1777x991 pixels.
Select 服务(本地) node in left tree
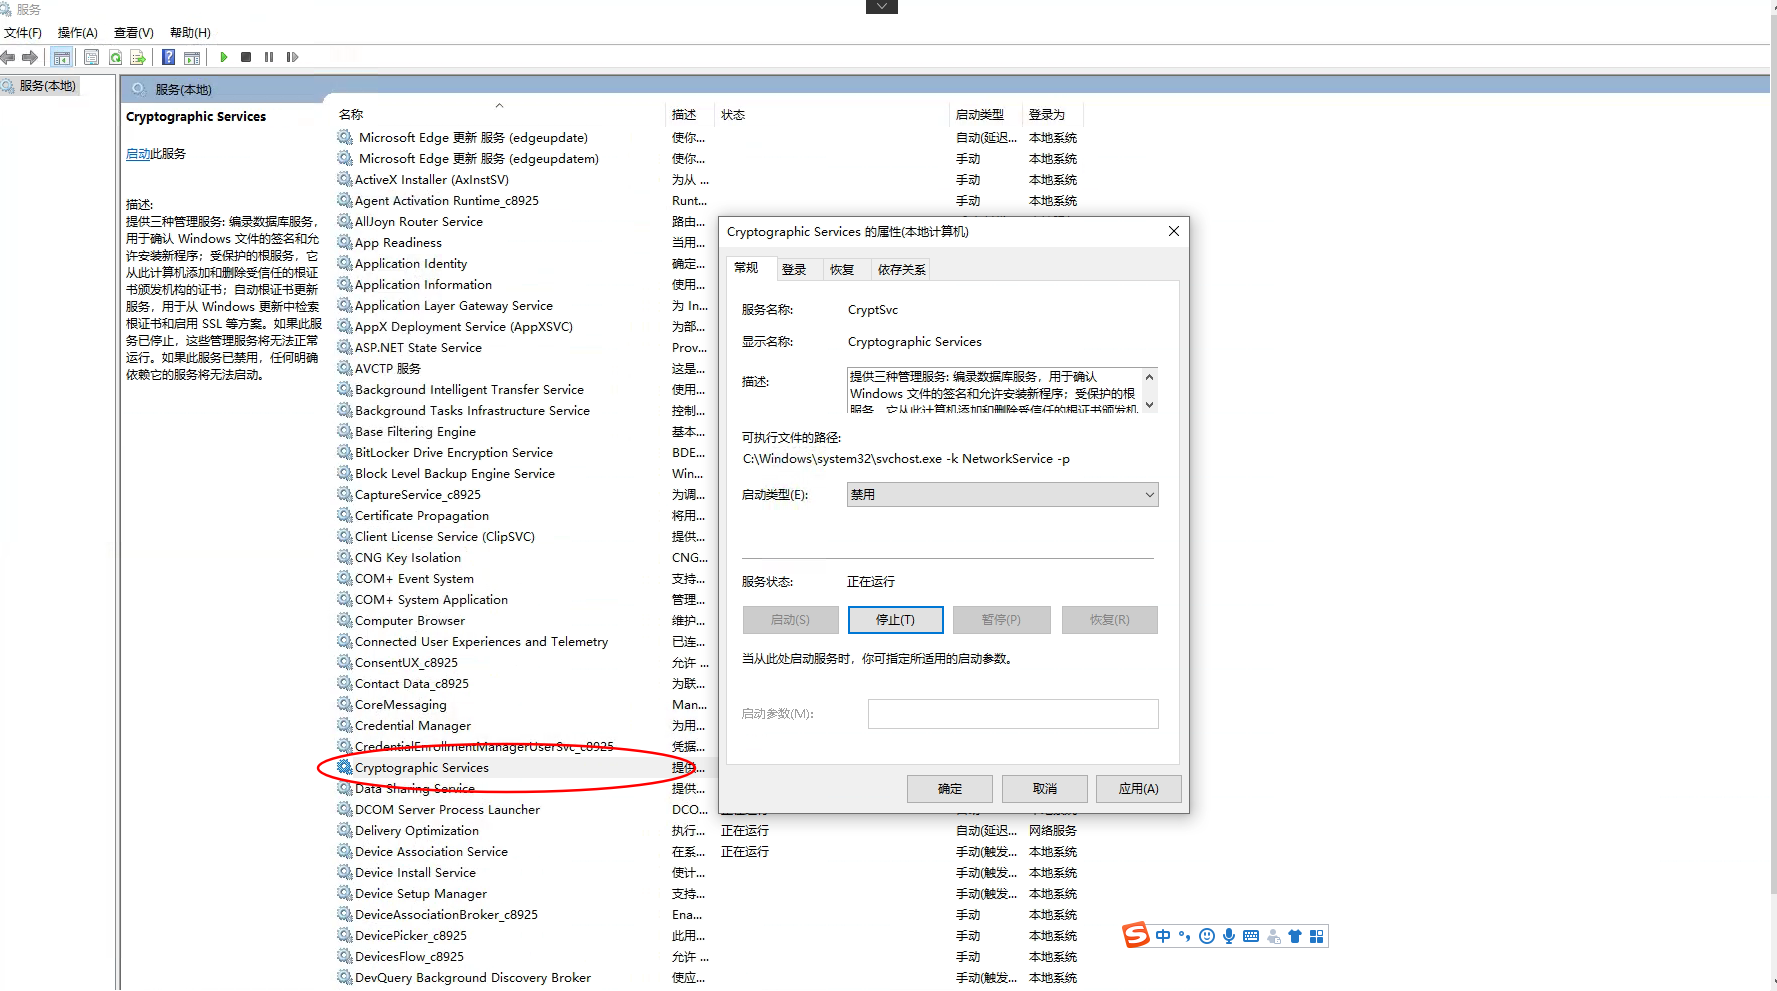click(47, 86)
